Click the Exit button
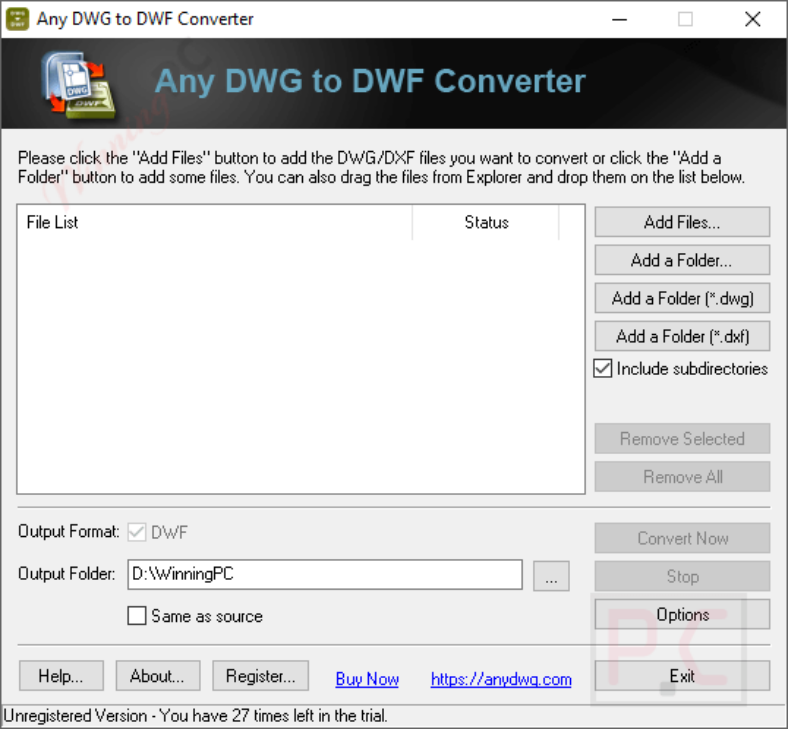Screen dimensions: 788x729 pyautogui.click(x=682, y=676)
